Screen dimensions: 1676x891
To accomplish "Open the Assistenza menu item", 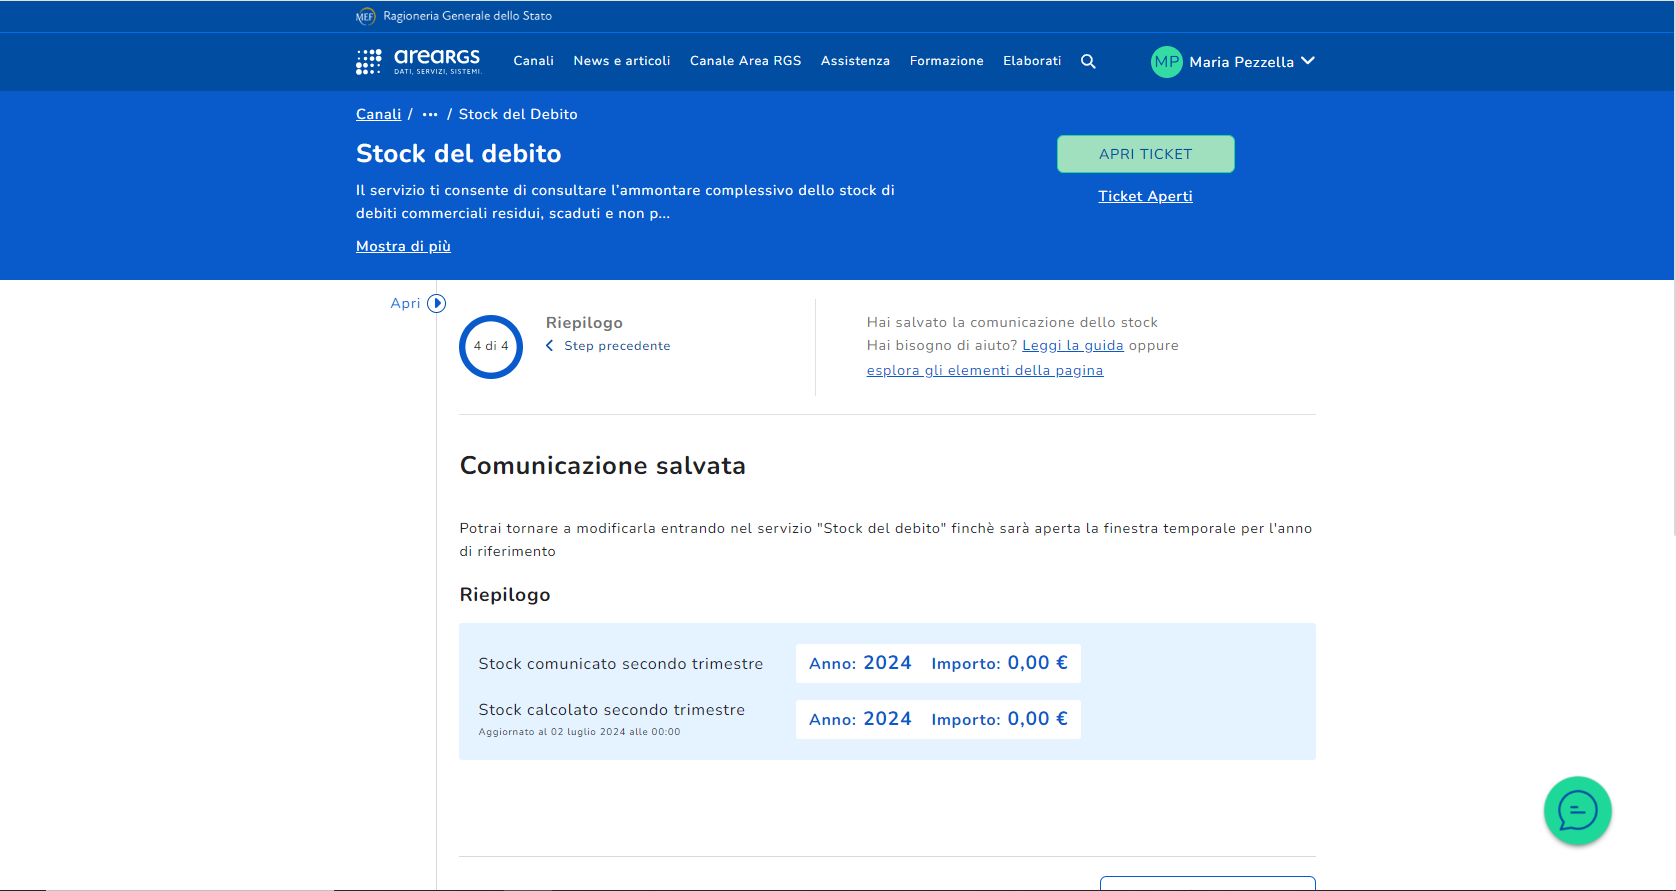I will tap(855, 61).
